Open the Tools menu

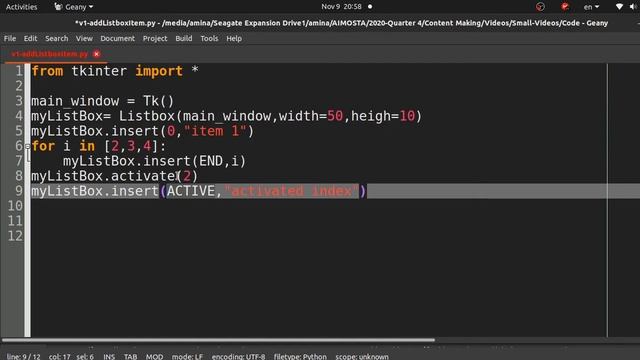pyautogui.click(x=209, y=38)
